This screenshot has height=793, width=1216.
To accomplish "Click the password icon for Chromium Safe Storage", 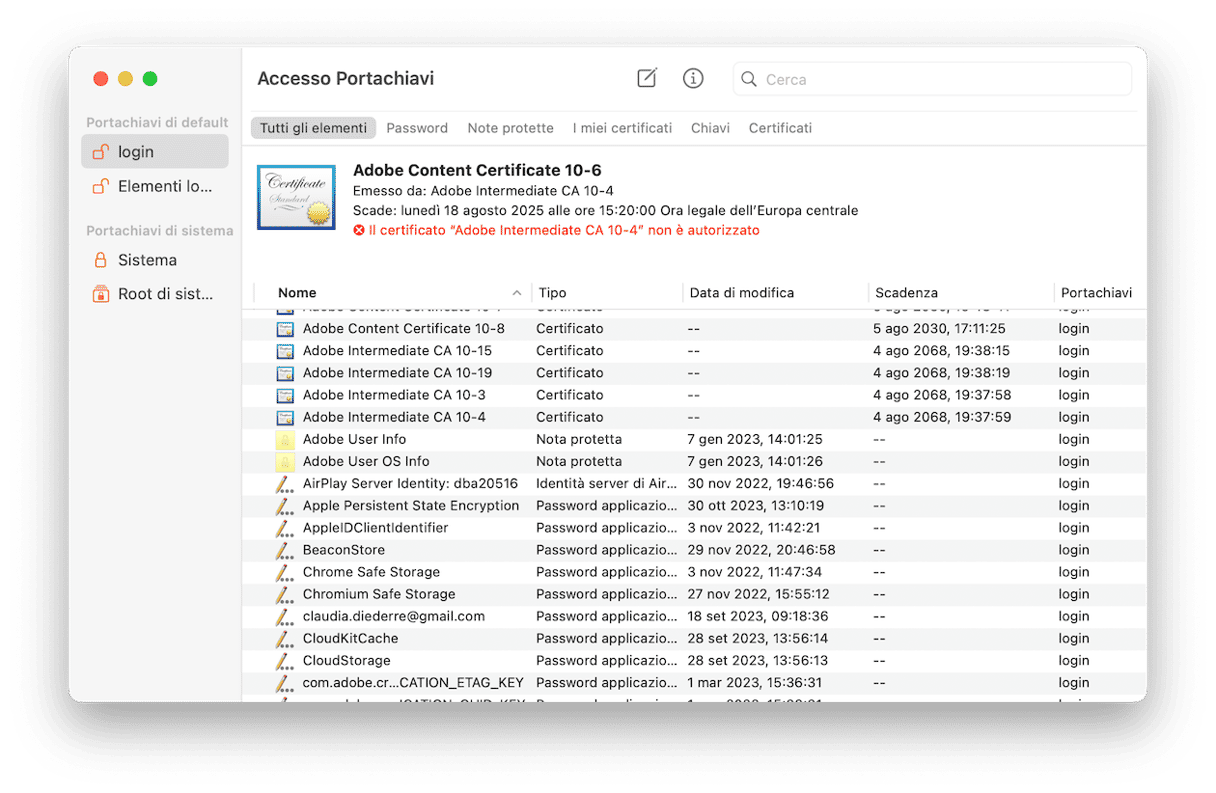I will pyautogui.click(x=285, y=594).
